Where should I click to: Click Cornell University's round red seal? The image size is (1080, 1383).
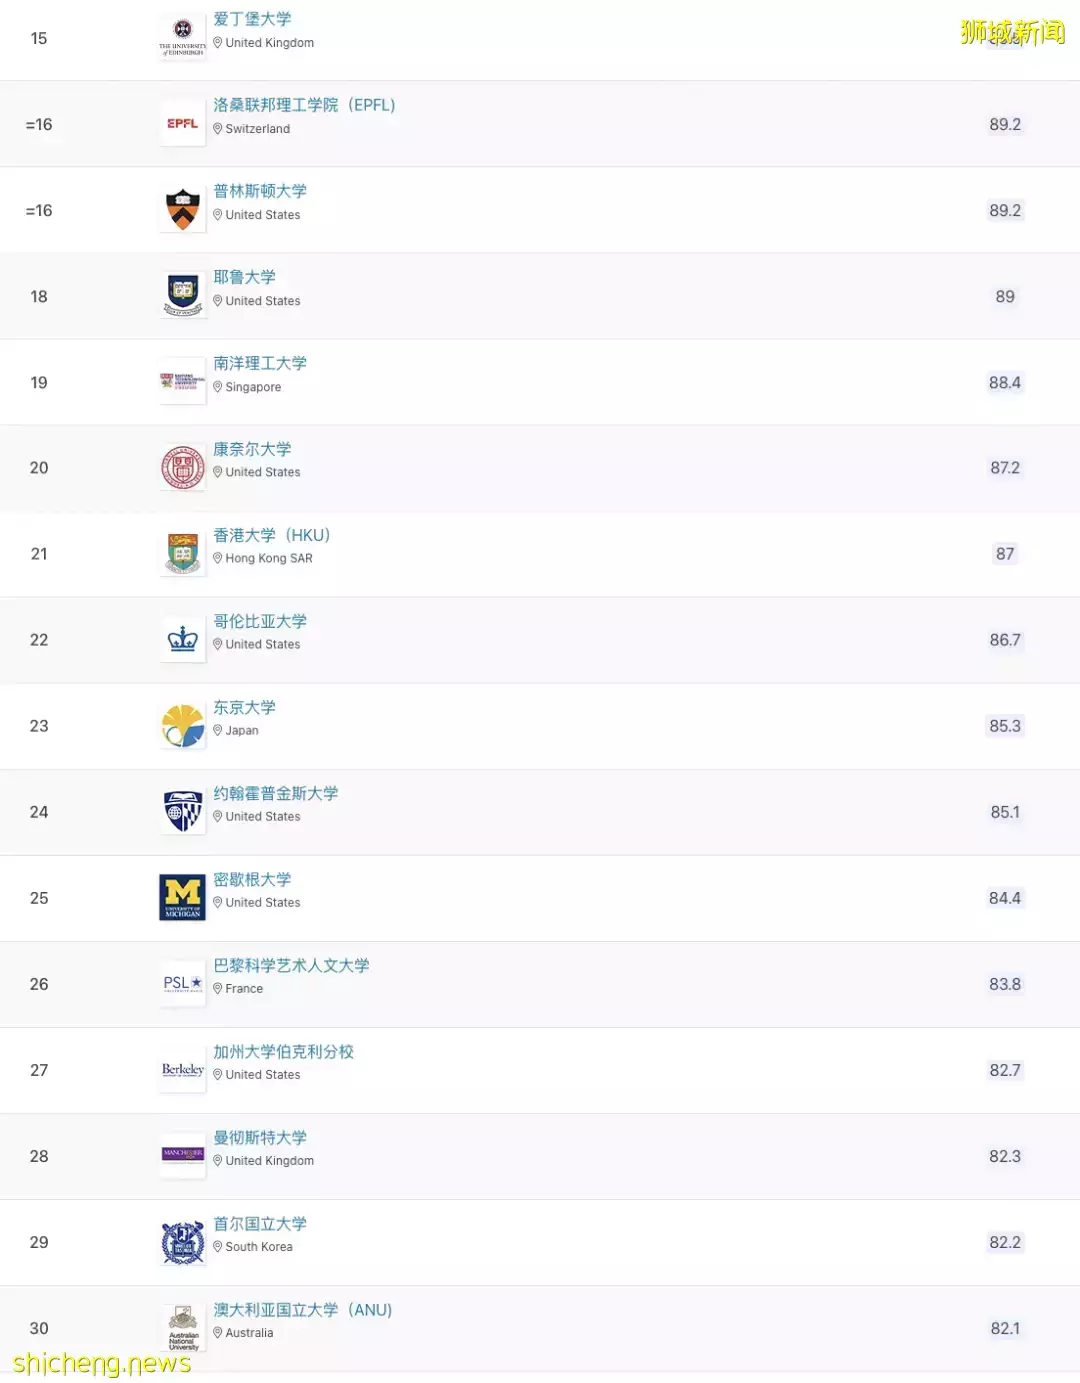[x=182, y=468]
